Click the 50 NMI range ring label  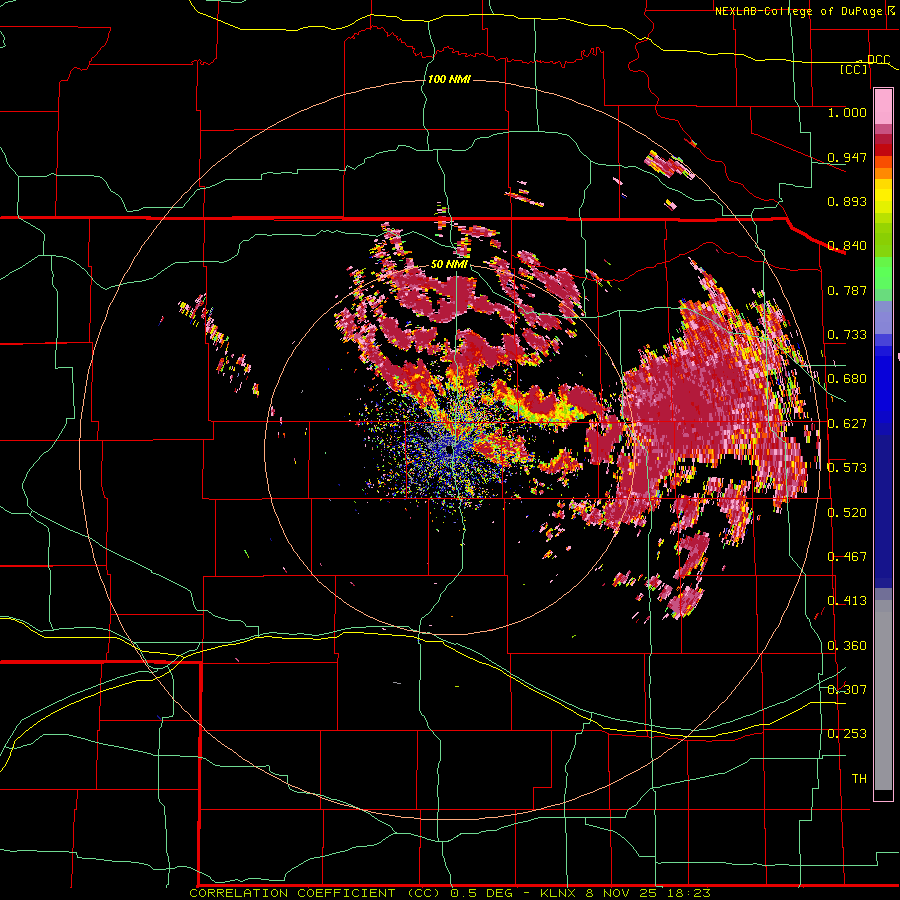pos(449,264)
